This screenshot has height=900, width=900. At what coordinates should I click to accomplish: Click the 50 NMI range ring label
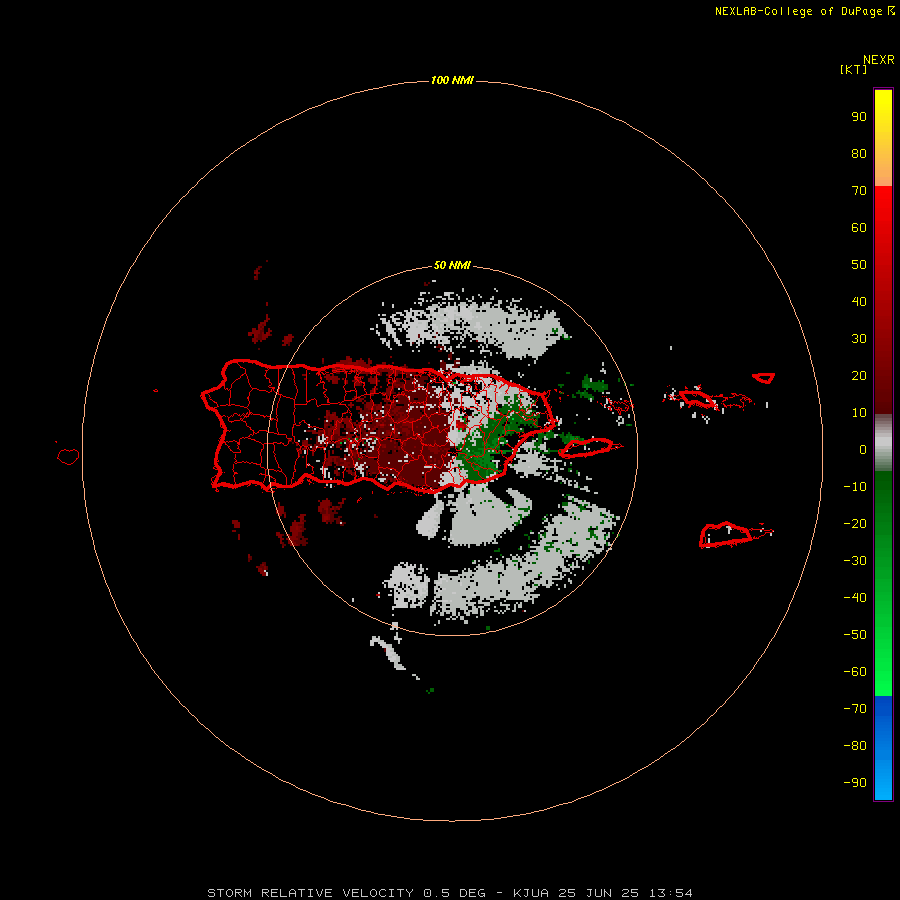(452, 265)
